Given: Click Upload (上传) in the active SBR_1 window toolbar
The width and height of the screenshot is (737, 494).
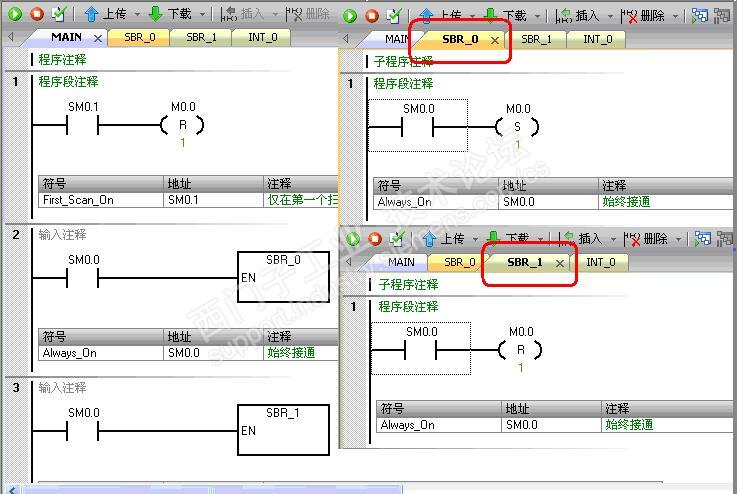Looking at the screenshot, I should 443,239.
